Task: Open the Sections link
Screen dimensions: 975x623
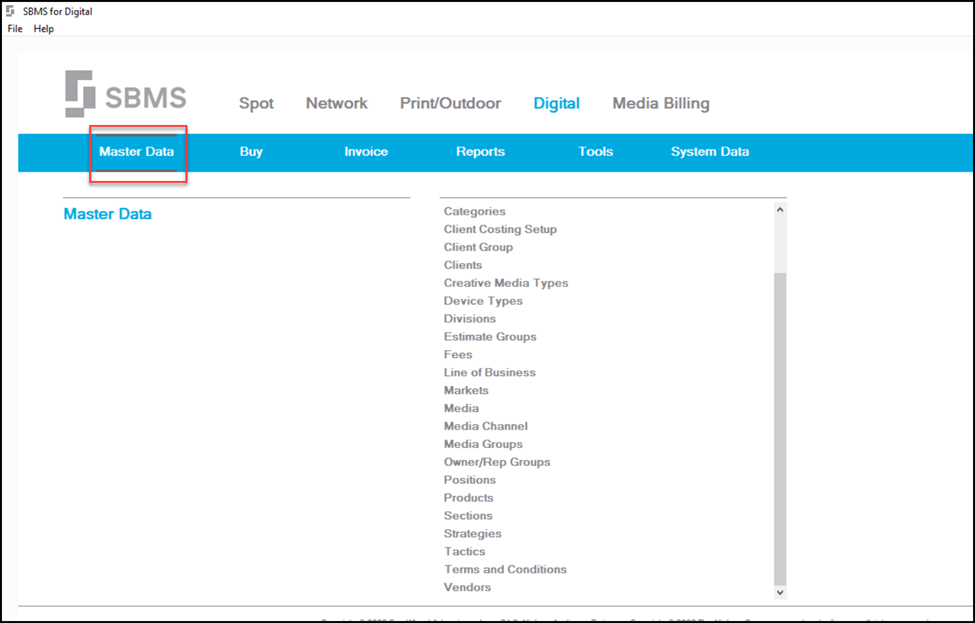Action: [468, 515]
